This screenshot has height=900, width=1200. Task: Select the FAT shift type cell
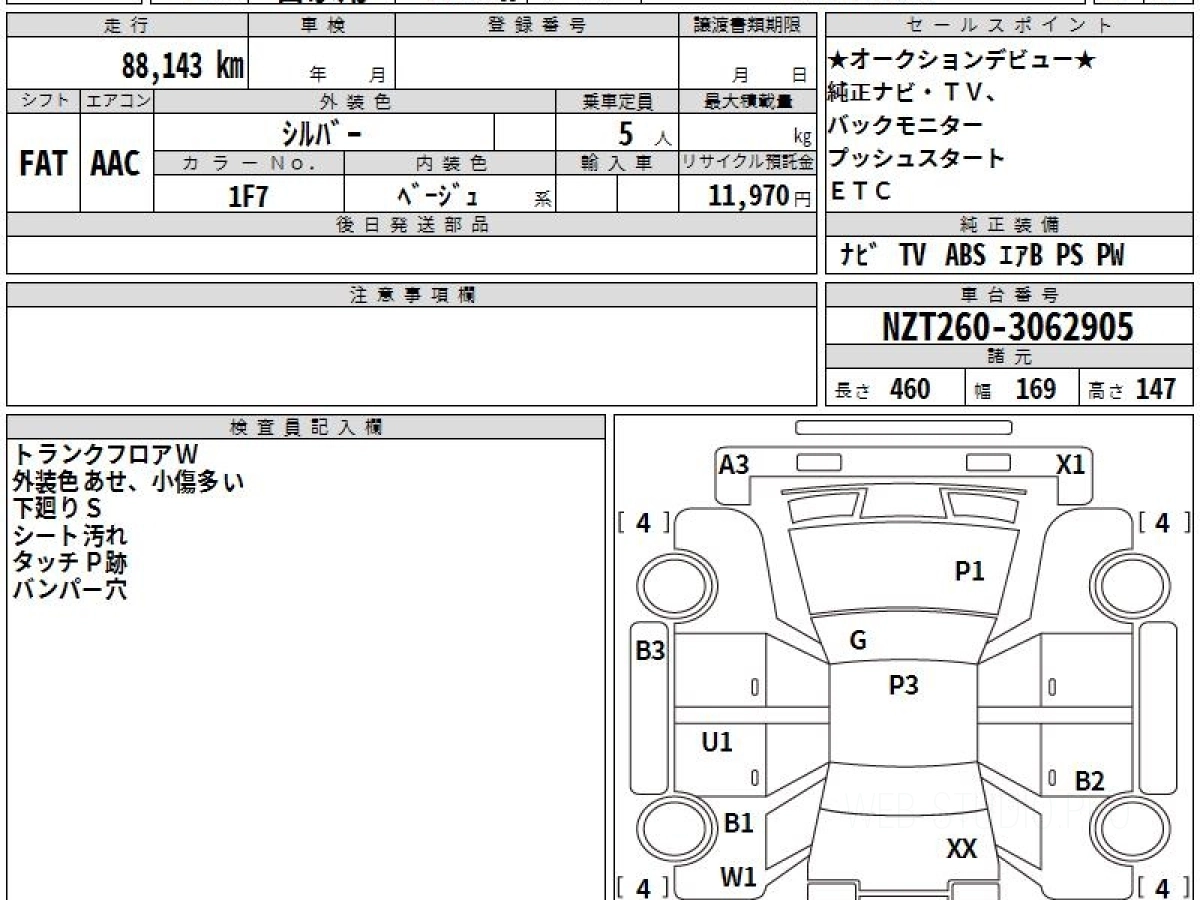(x=43, y=163)
